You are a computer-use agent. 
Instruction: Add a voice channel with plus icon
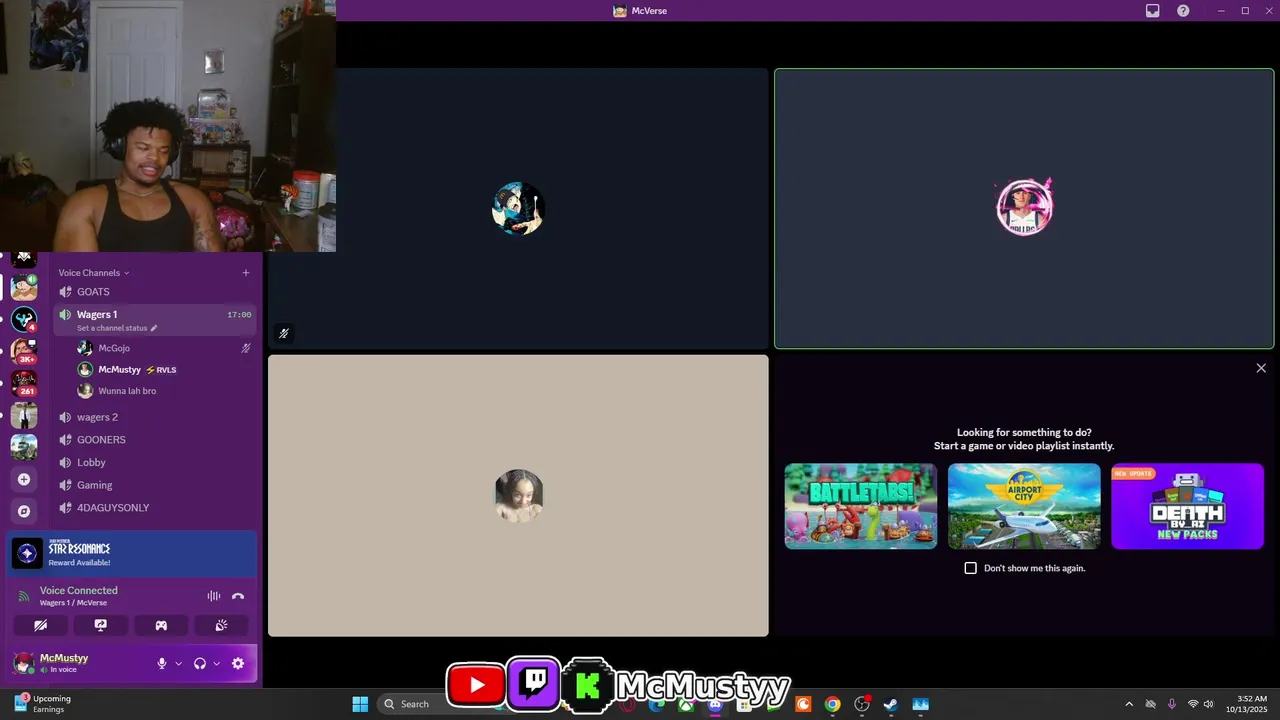(x=246, y=272)
